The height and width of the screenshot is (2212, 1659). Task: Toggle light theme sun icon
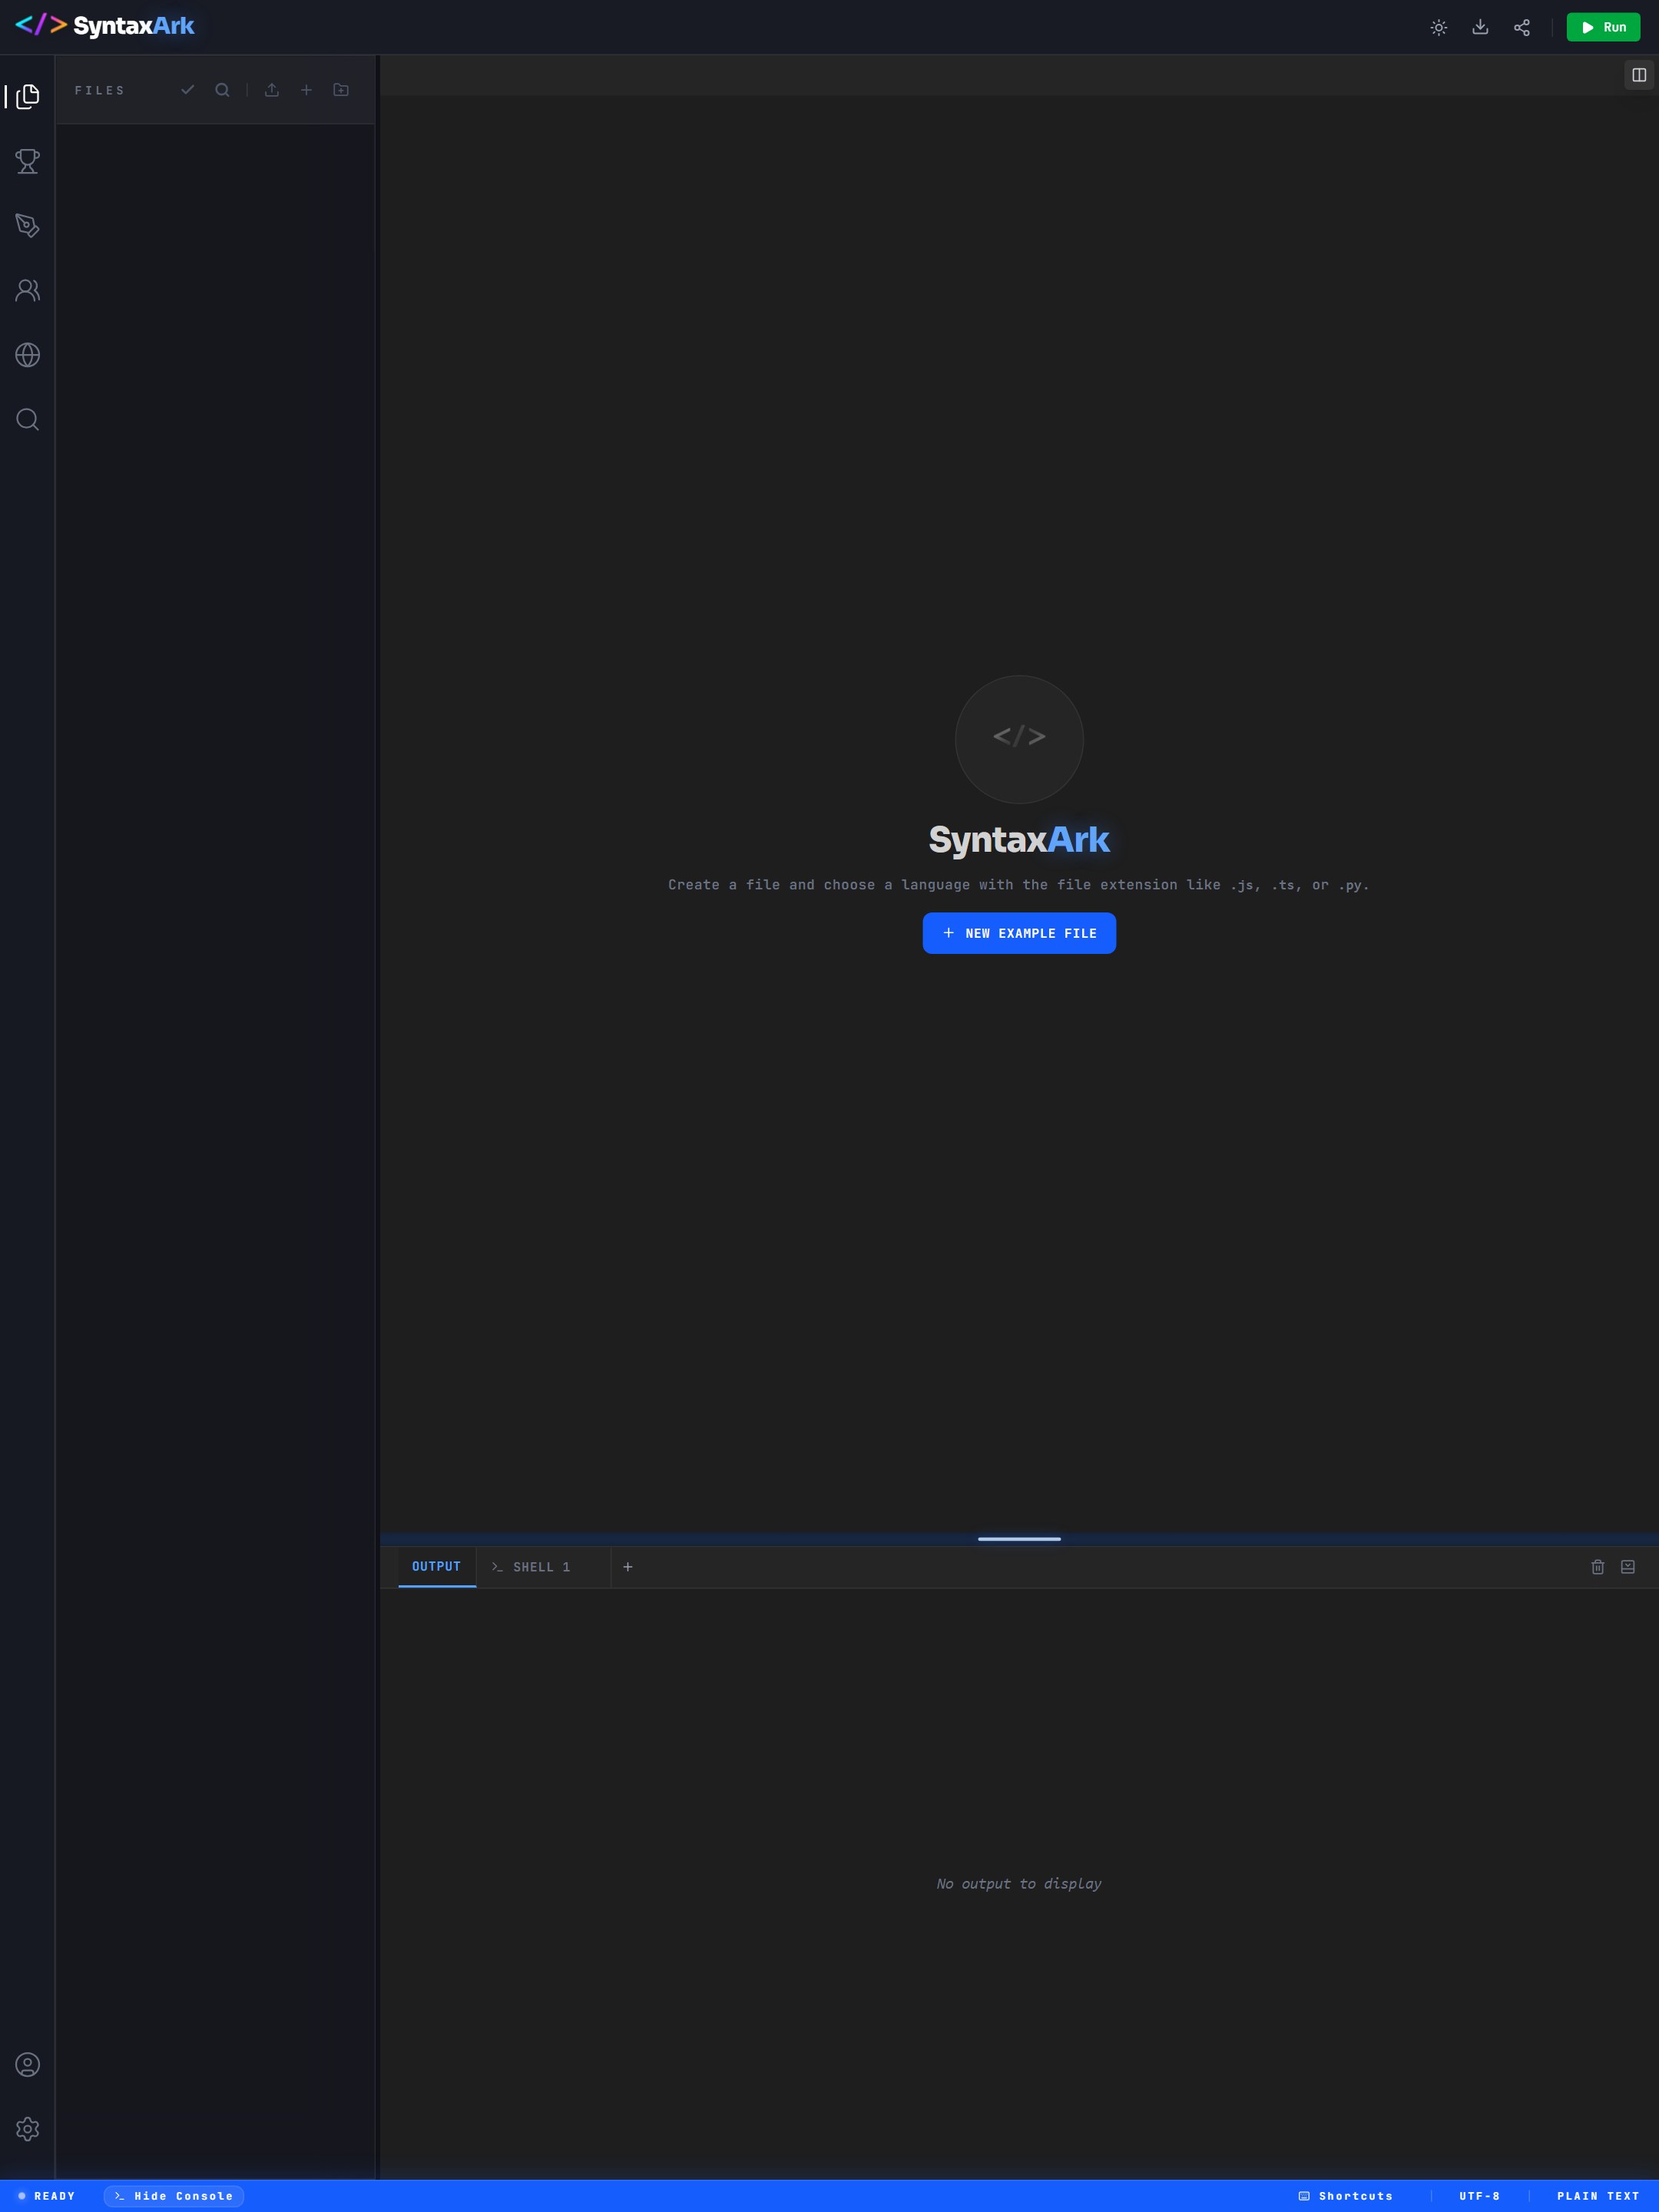pyautogui.click(x=1439, y=27)
